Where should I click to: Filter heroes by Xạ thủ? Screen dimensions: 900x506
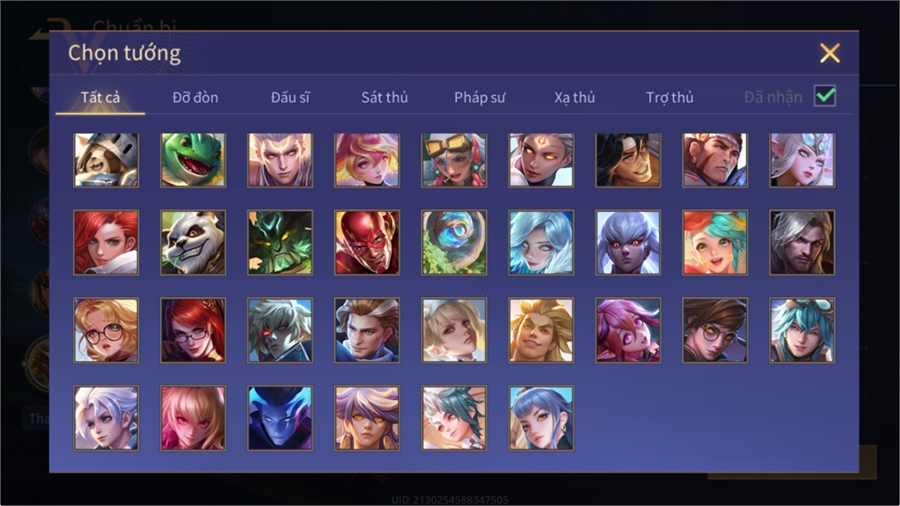coord(575,98)
